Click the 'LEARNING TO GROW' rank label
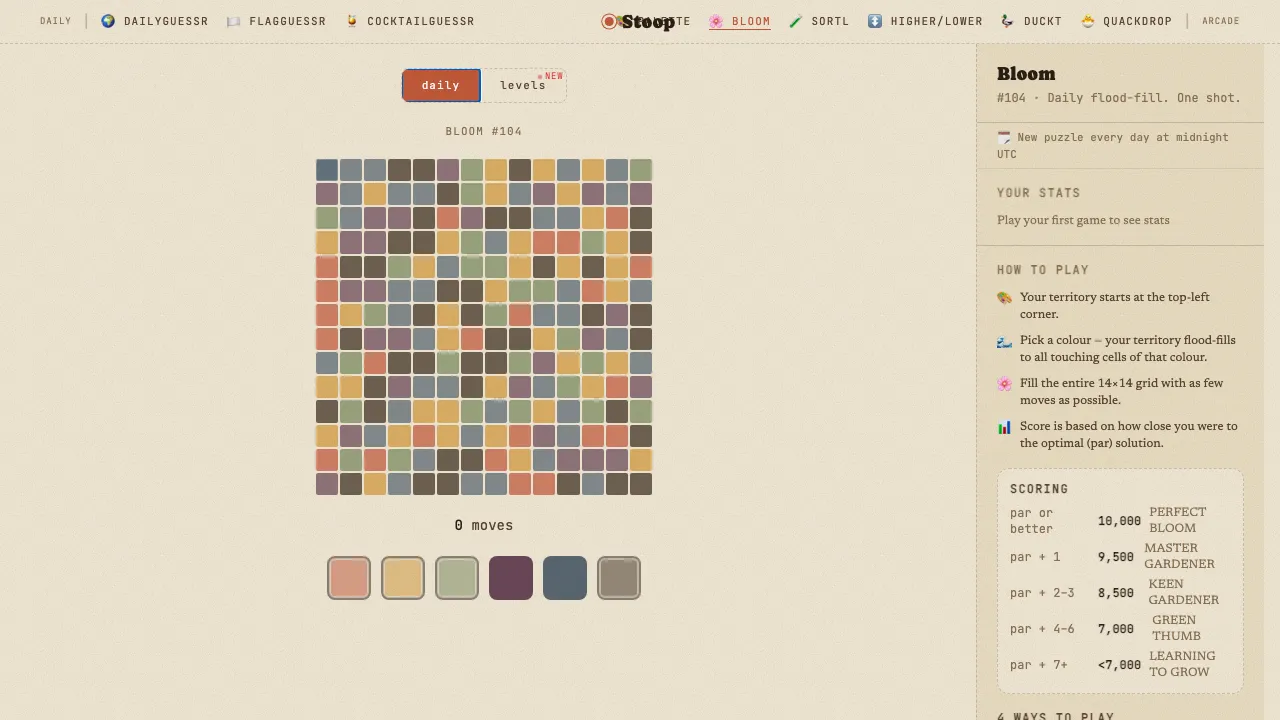1280x720 pixels. [x=1182, y=664]
